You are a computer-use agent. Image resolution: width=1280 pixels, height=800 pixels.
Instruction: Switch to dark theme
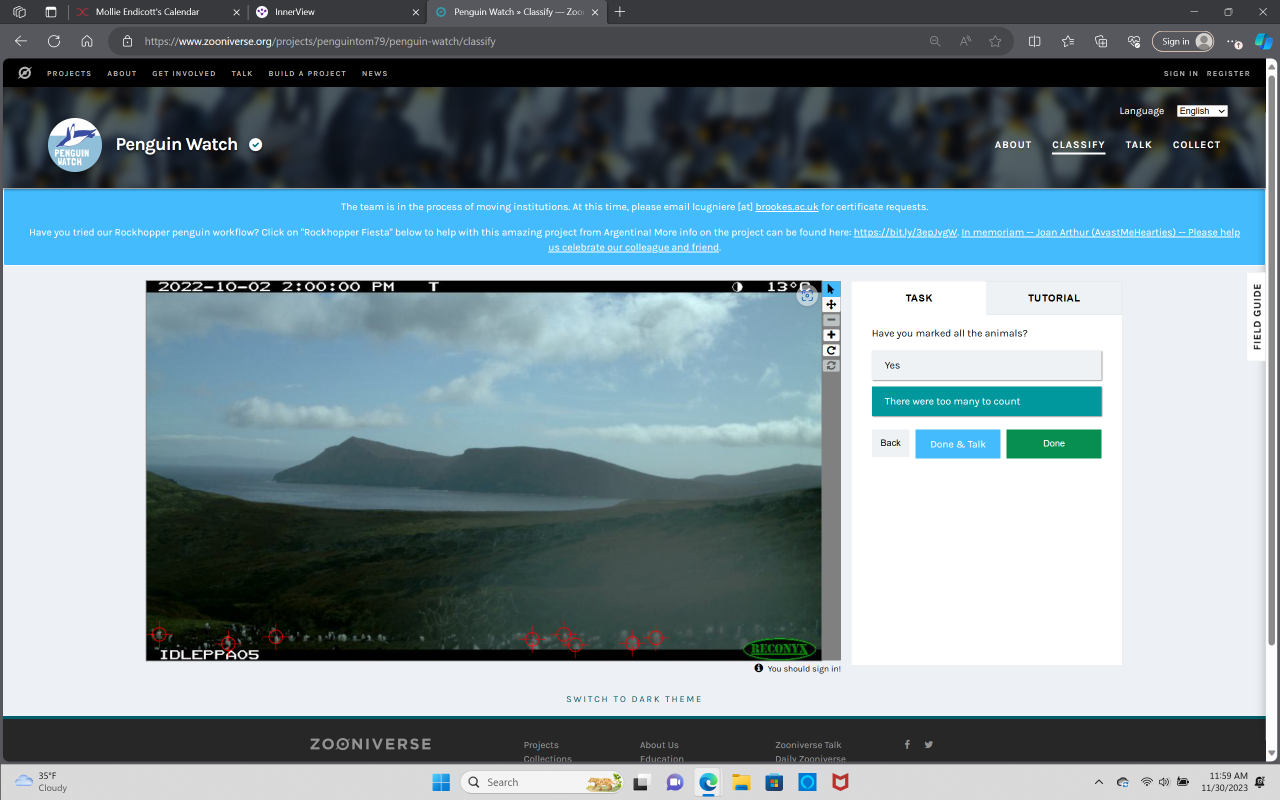pos(634,699)
